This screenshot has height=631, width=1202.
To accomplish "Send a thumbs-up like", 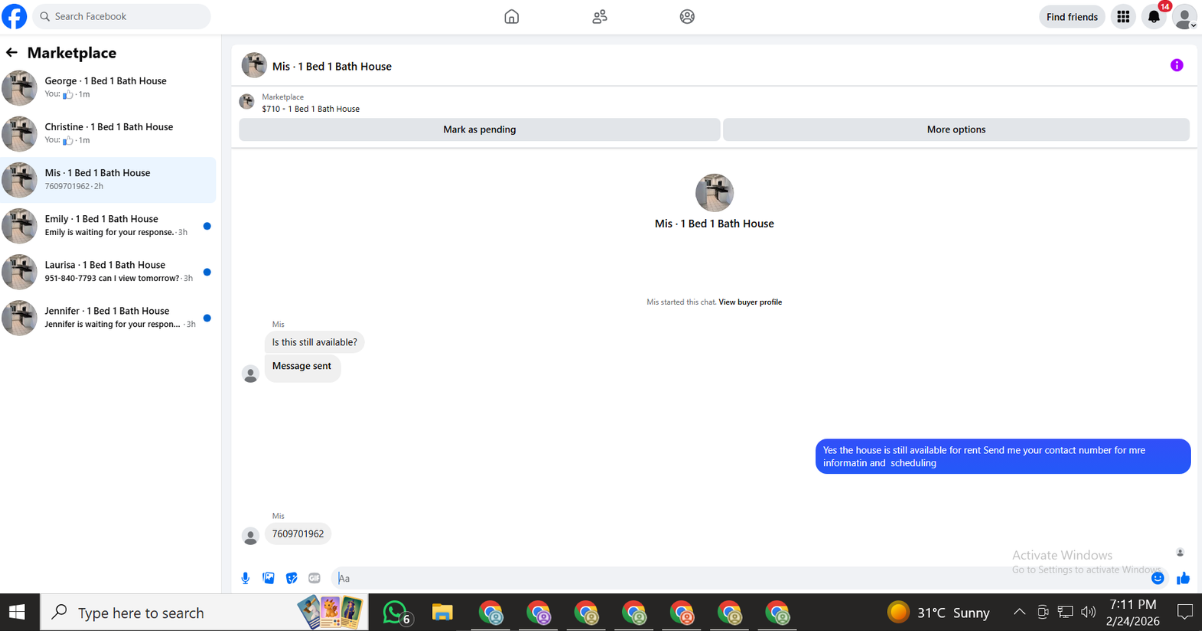I will (x=1183, y=578).
